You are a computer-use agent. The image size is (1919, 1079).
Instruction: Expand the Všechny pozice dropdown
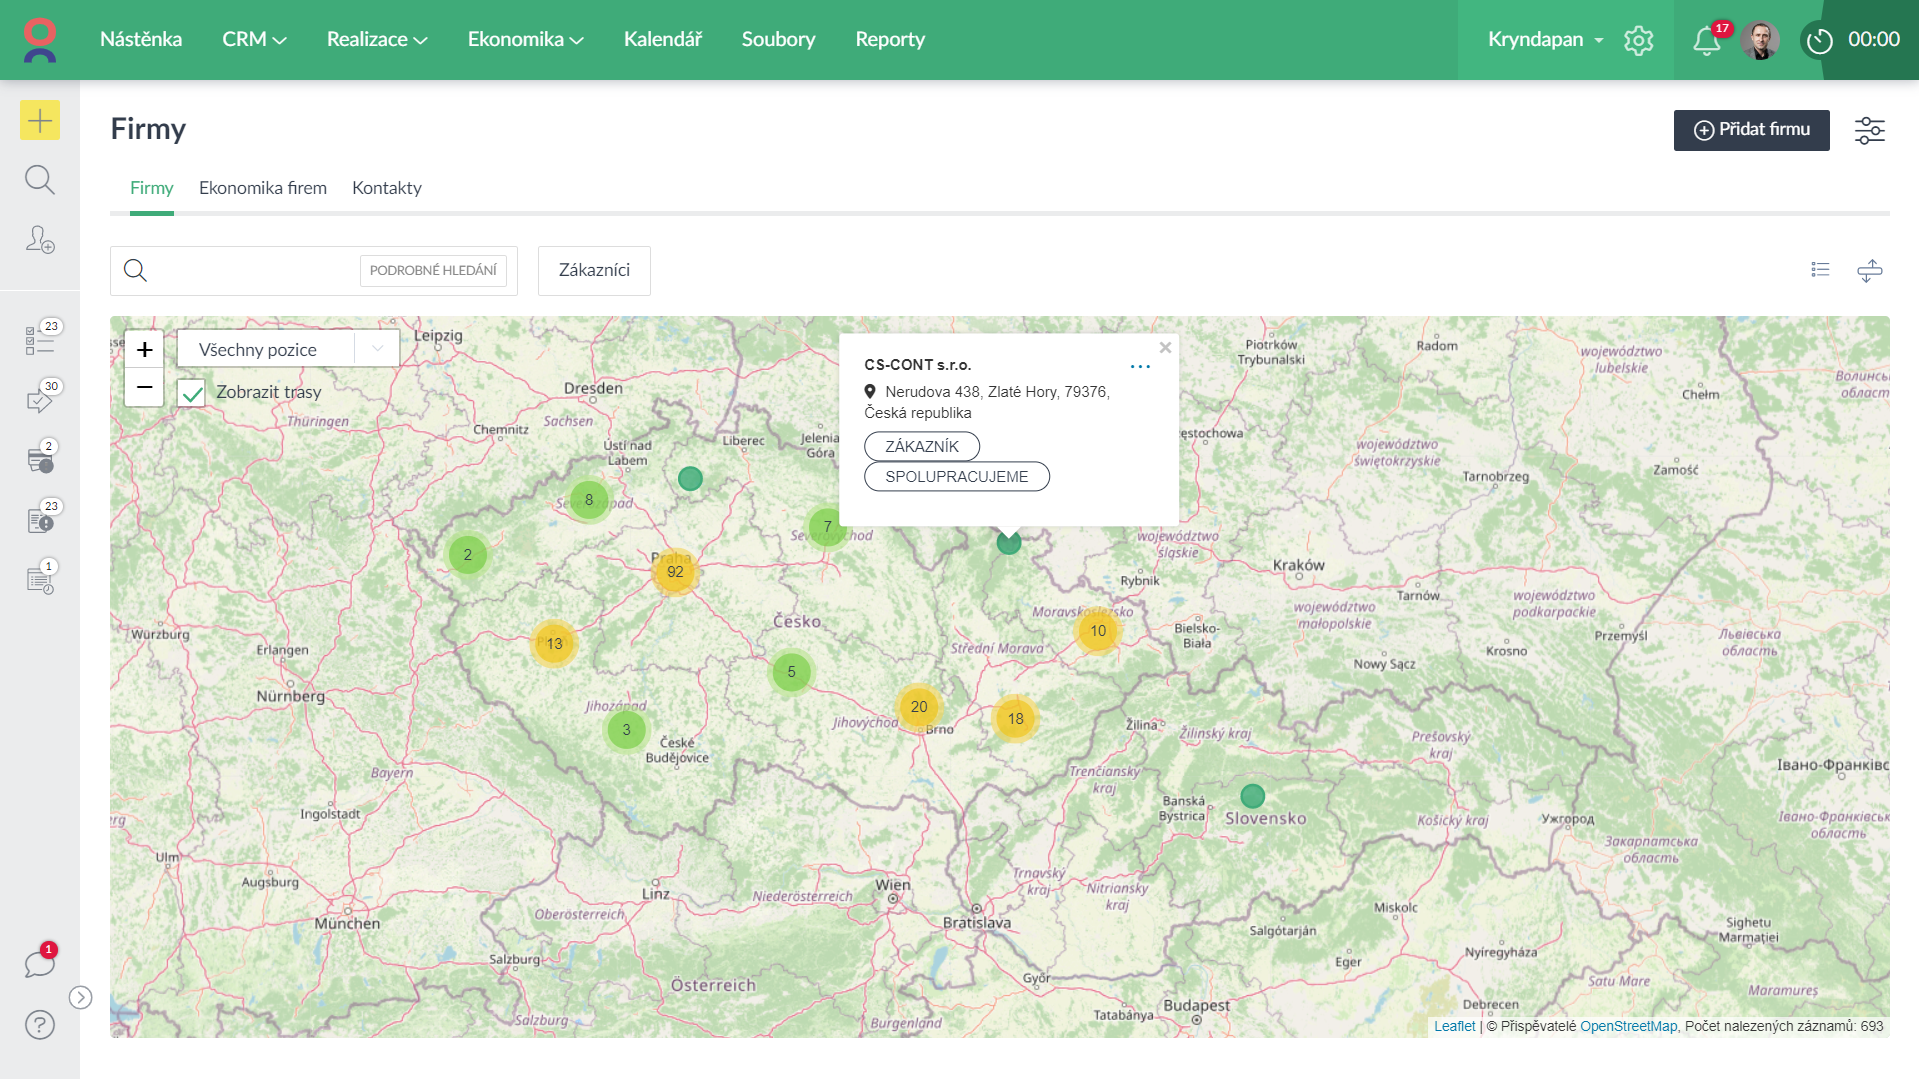click(x=288, y=349)
